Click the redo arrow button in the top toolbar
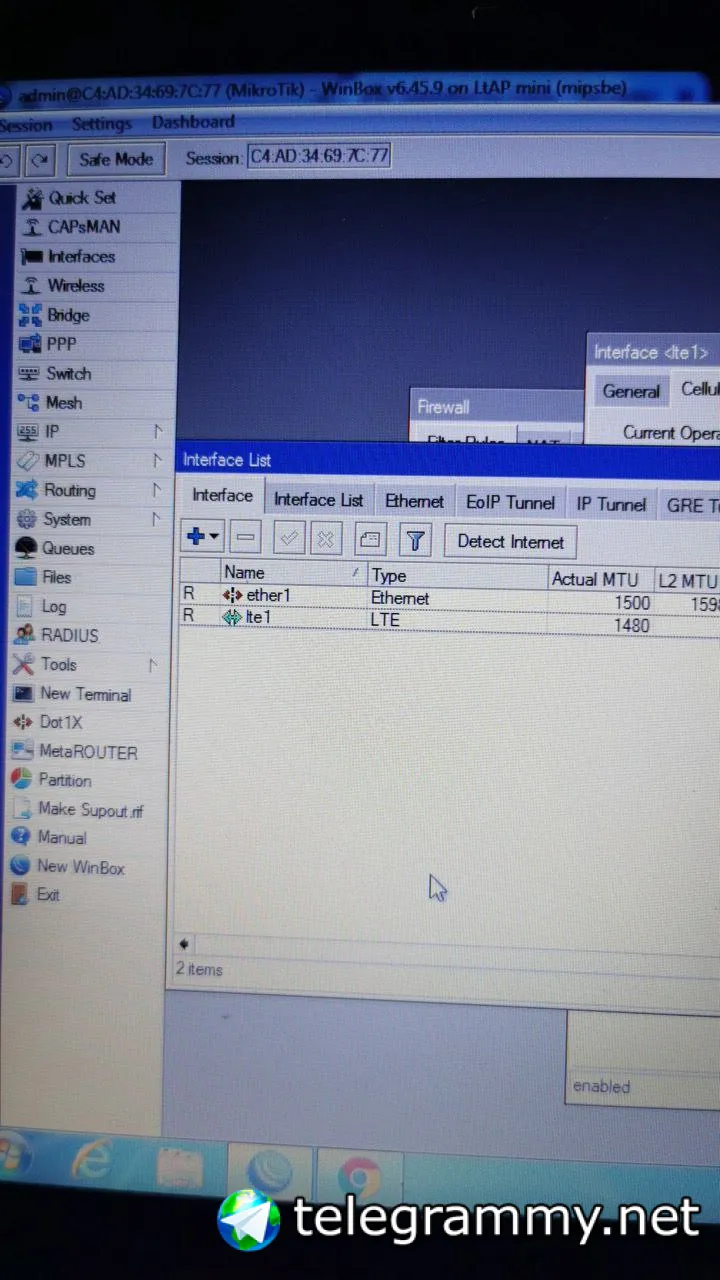 coord(41,159)
